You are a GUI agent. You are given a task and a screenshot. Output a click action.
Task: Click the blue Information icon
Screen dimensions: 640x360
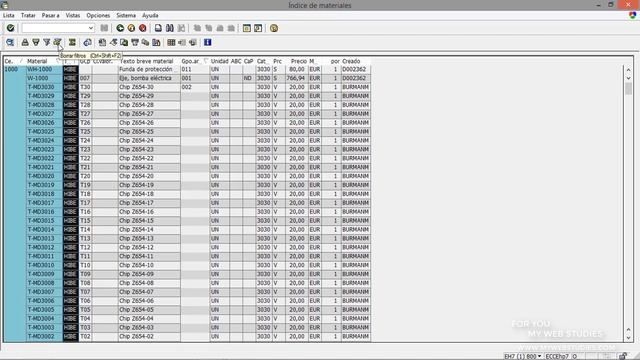pyautogui.click(x=207, y=42)
